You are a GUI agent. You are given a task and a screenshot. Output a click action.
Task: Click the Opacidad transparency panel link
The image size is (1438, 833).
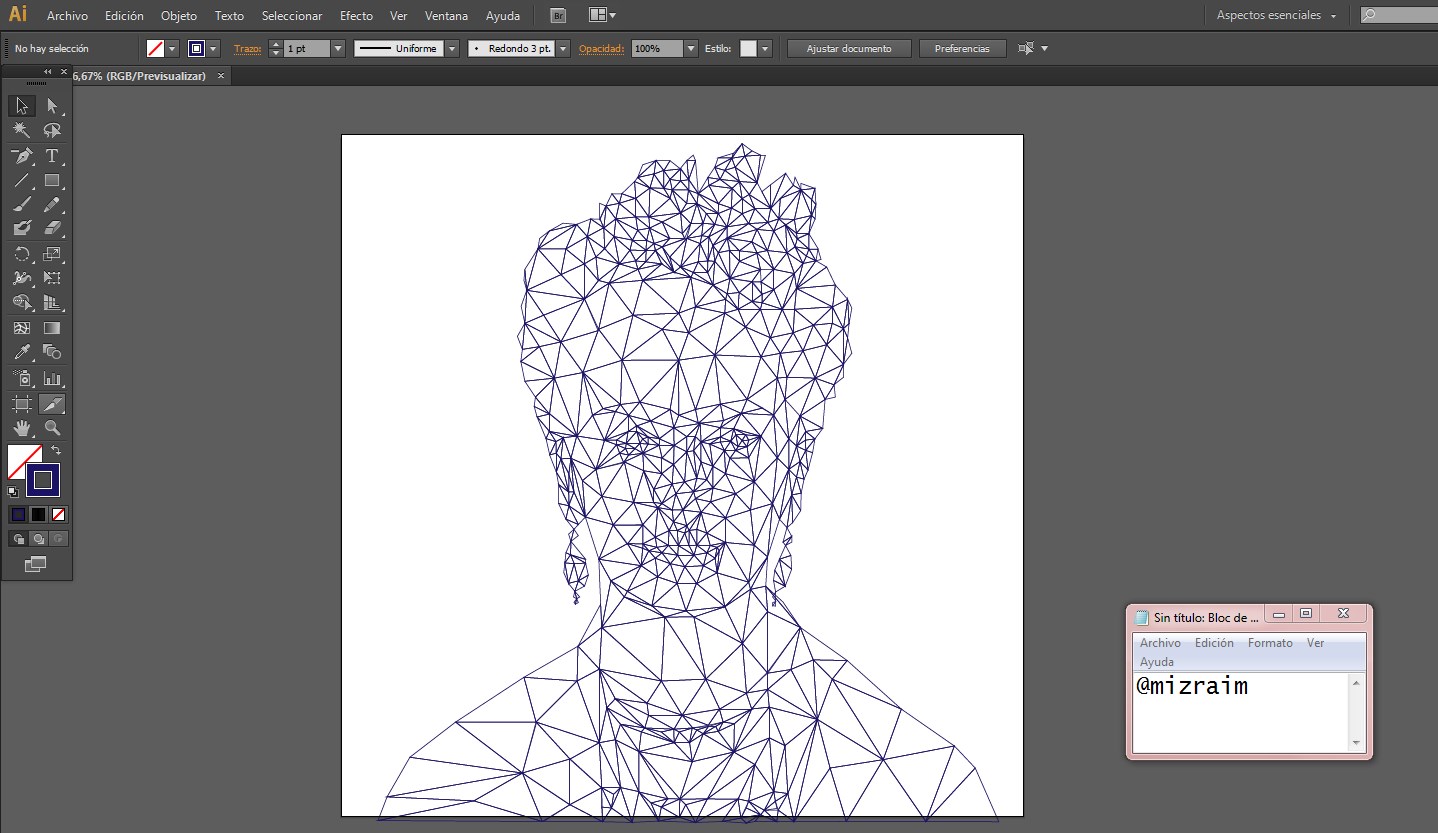click(x=602, y=48)
